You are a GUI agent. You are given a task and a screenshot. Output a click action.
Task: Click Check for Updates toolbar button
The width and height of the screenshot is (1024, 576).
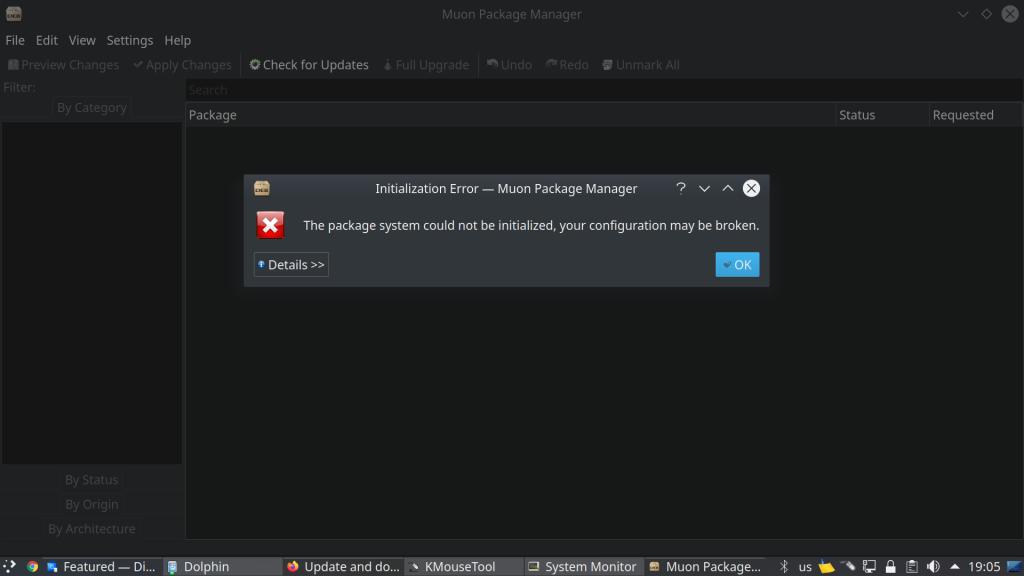pos(309,65)
